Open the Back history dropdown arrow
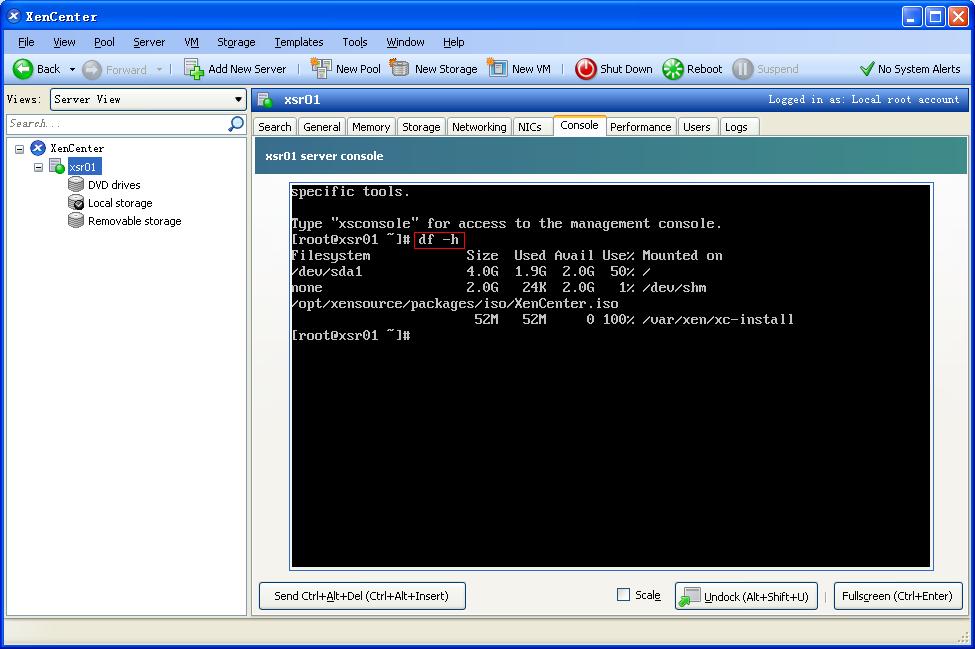Image resolution: width=975 pixels, height=649 pixels. coord(72,69)
